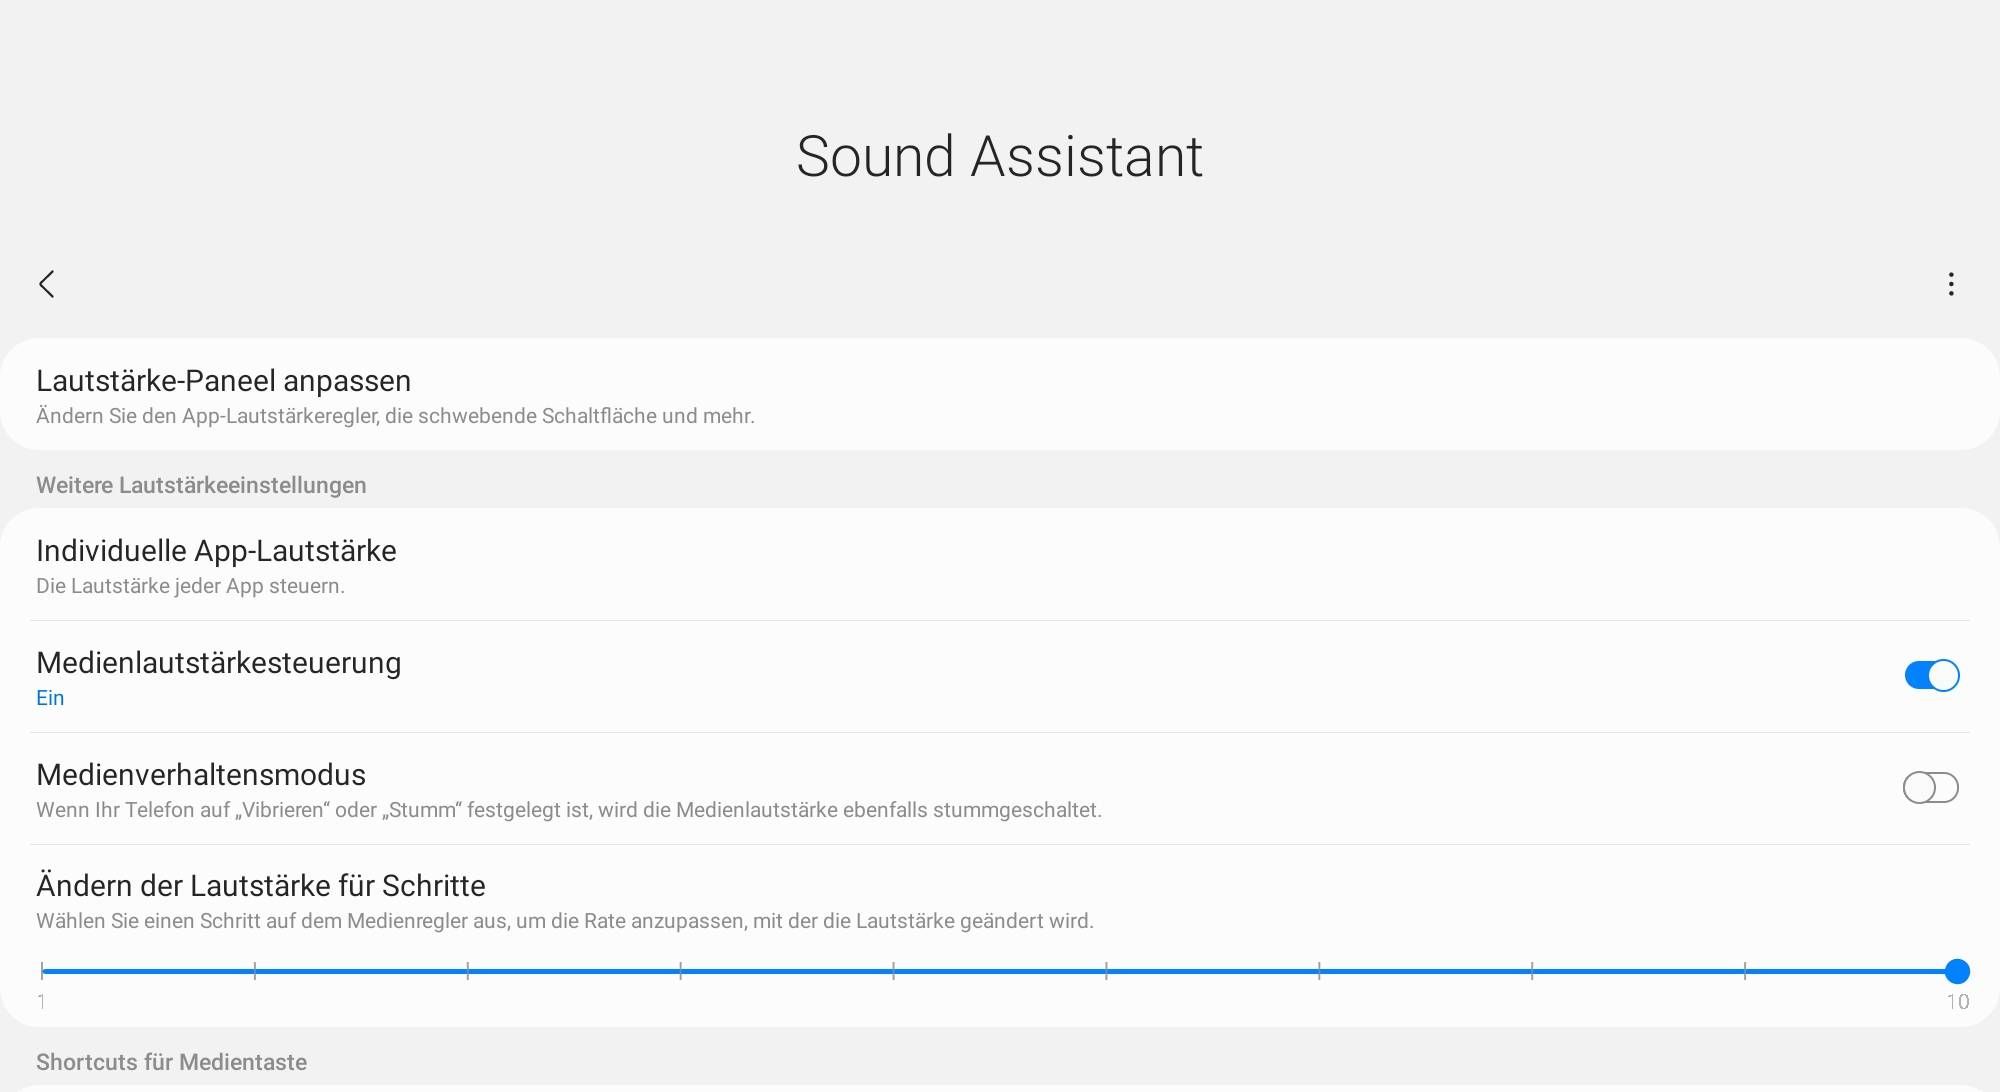Viewport: 2000px width, 1092px height.
Task: Tap the Die Lautstärke jeder App steuern description
Action: [190, 586]
